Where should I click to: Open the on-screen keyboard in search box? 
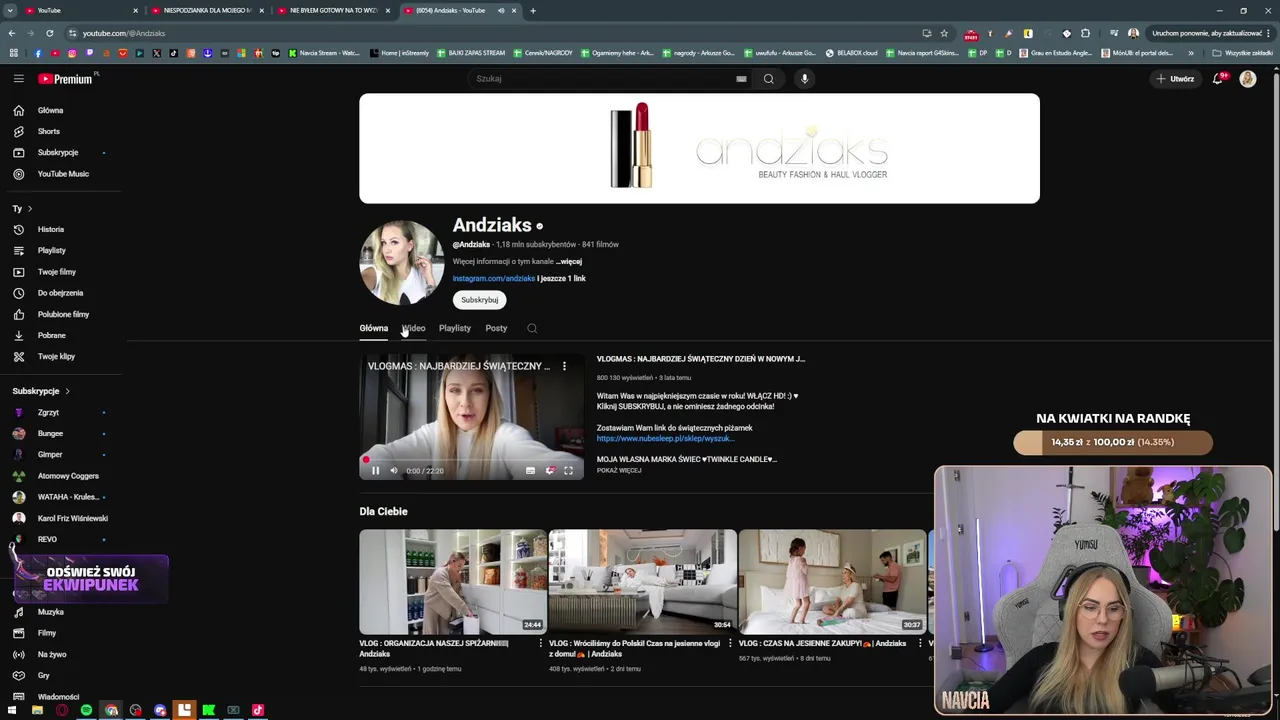[x=741, y=78]
